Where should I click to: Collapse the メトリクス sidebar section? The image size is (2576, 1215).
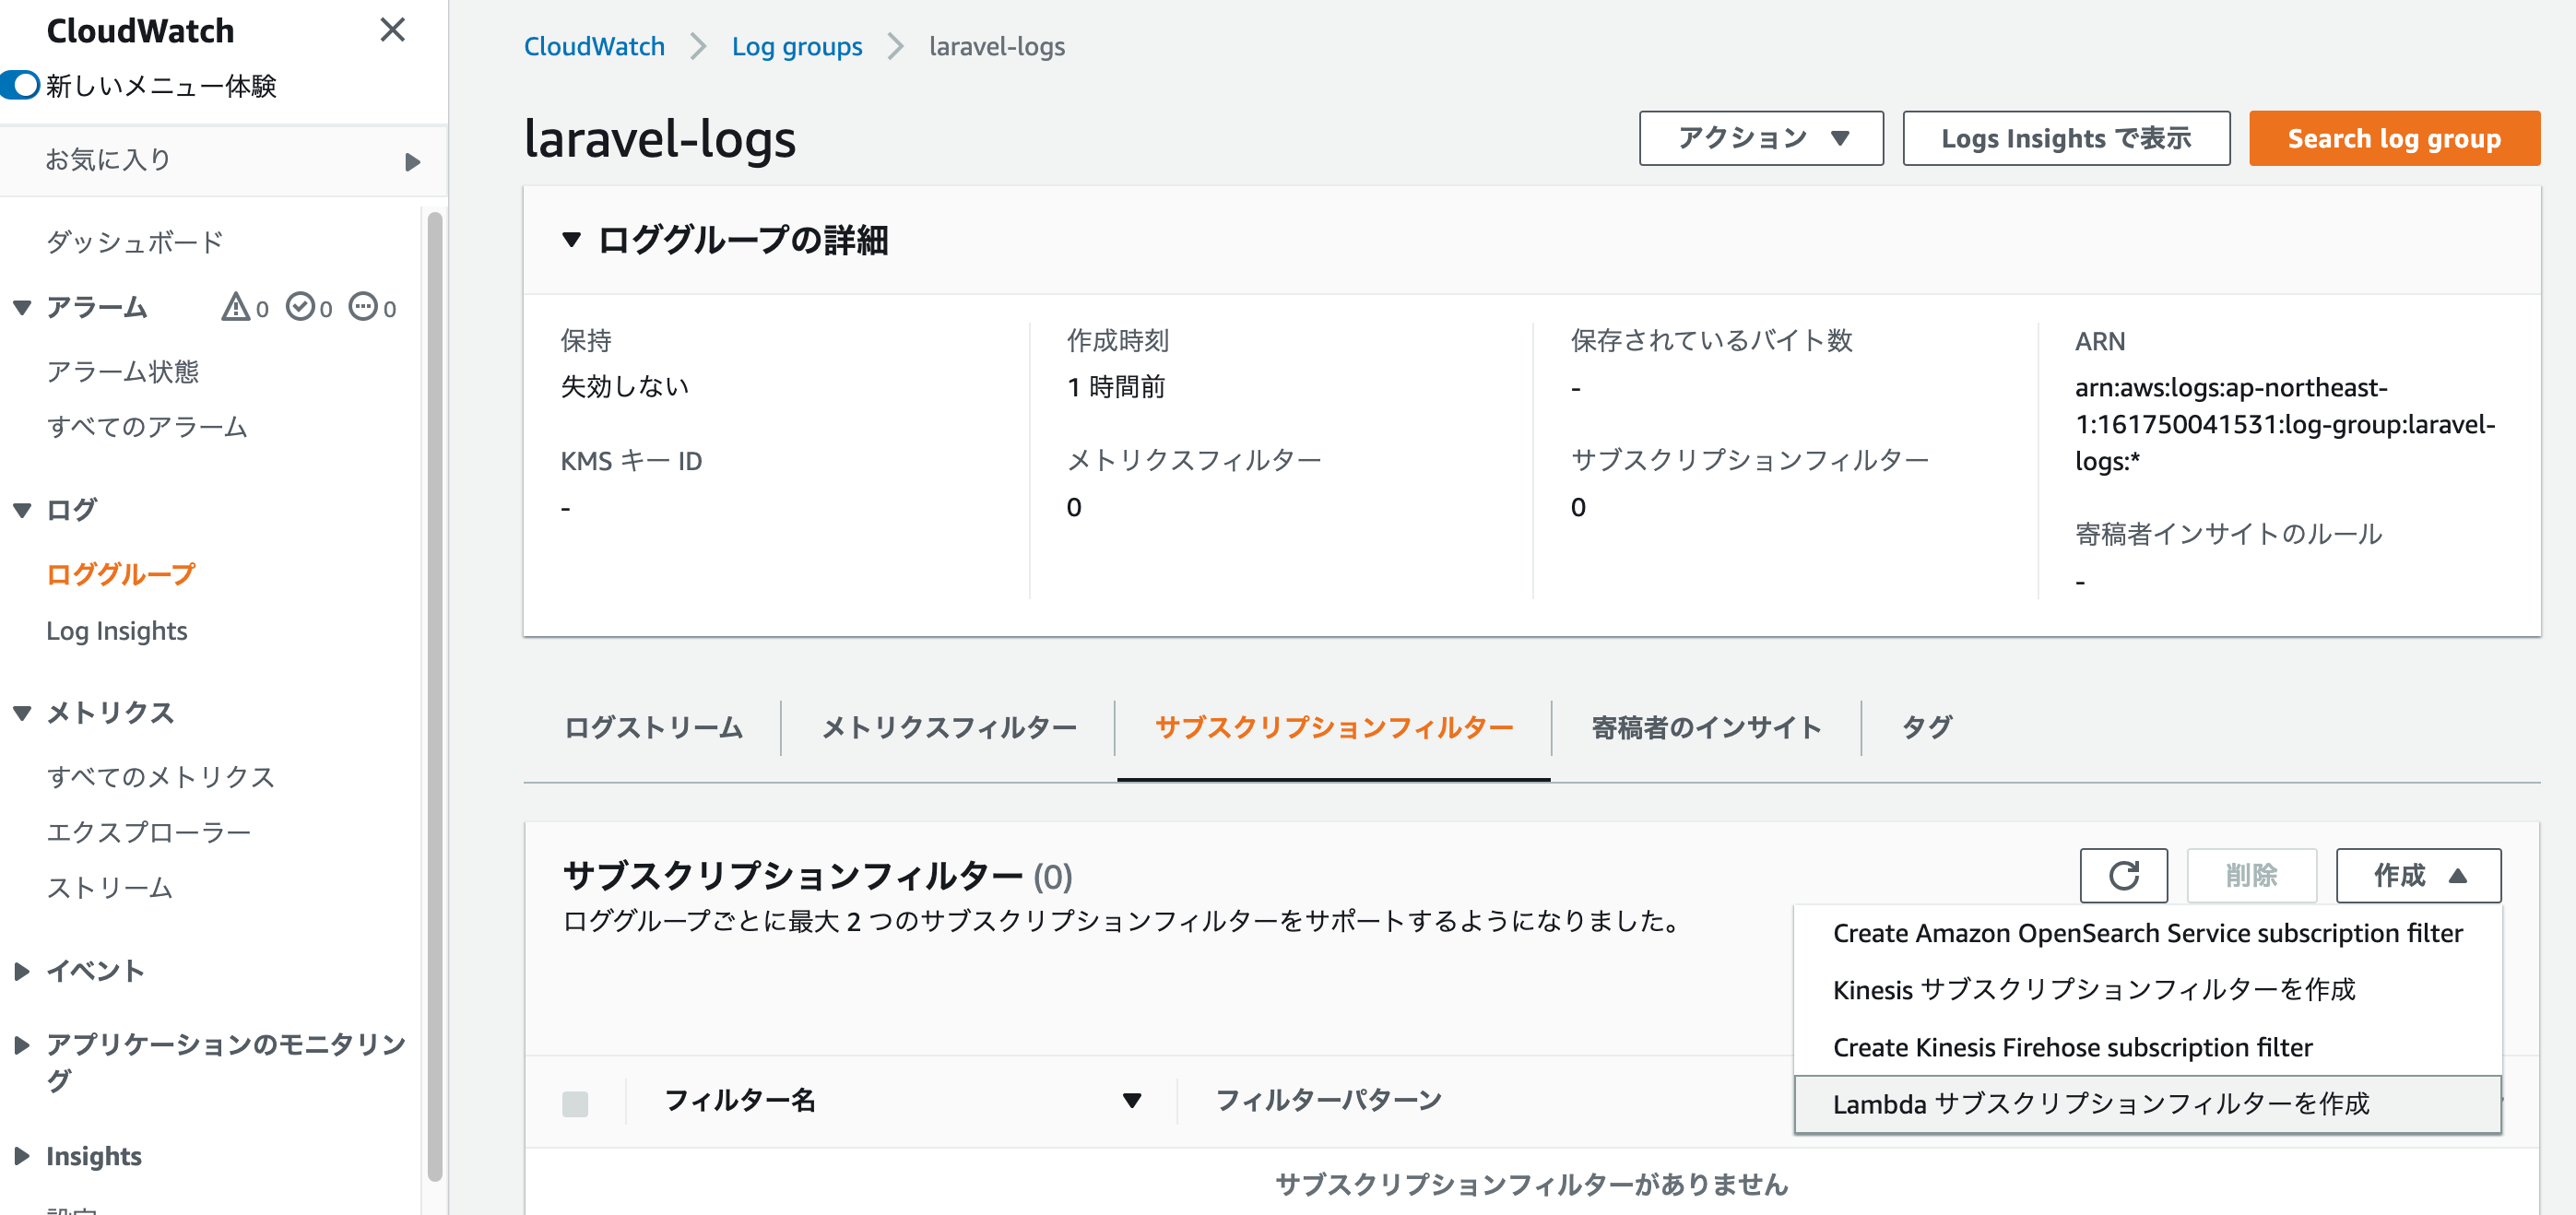(22, 713)
